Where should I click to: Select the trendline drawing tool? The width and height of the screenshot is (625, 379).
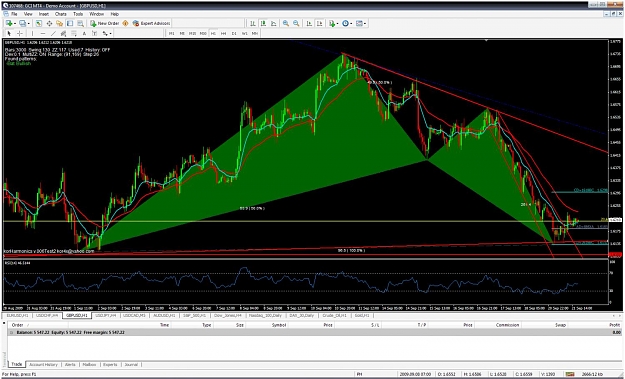tap(53, 33)
